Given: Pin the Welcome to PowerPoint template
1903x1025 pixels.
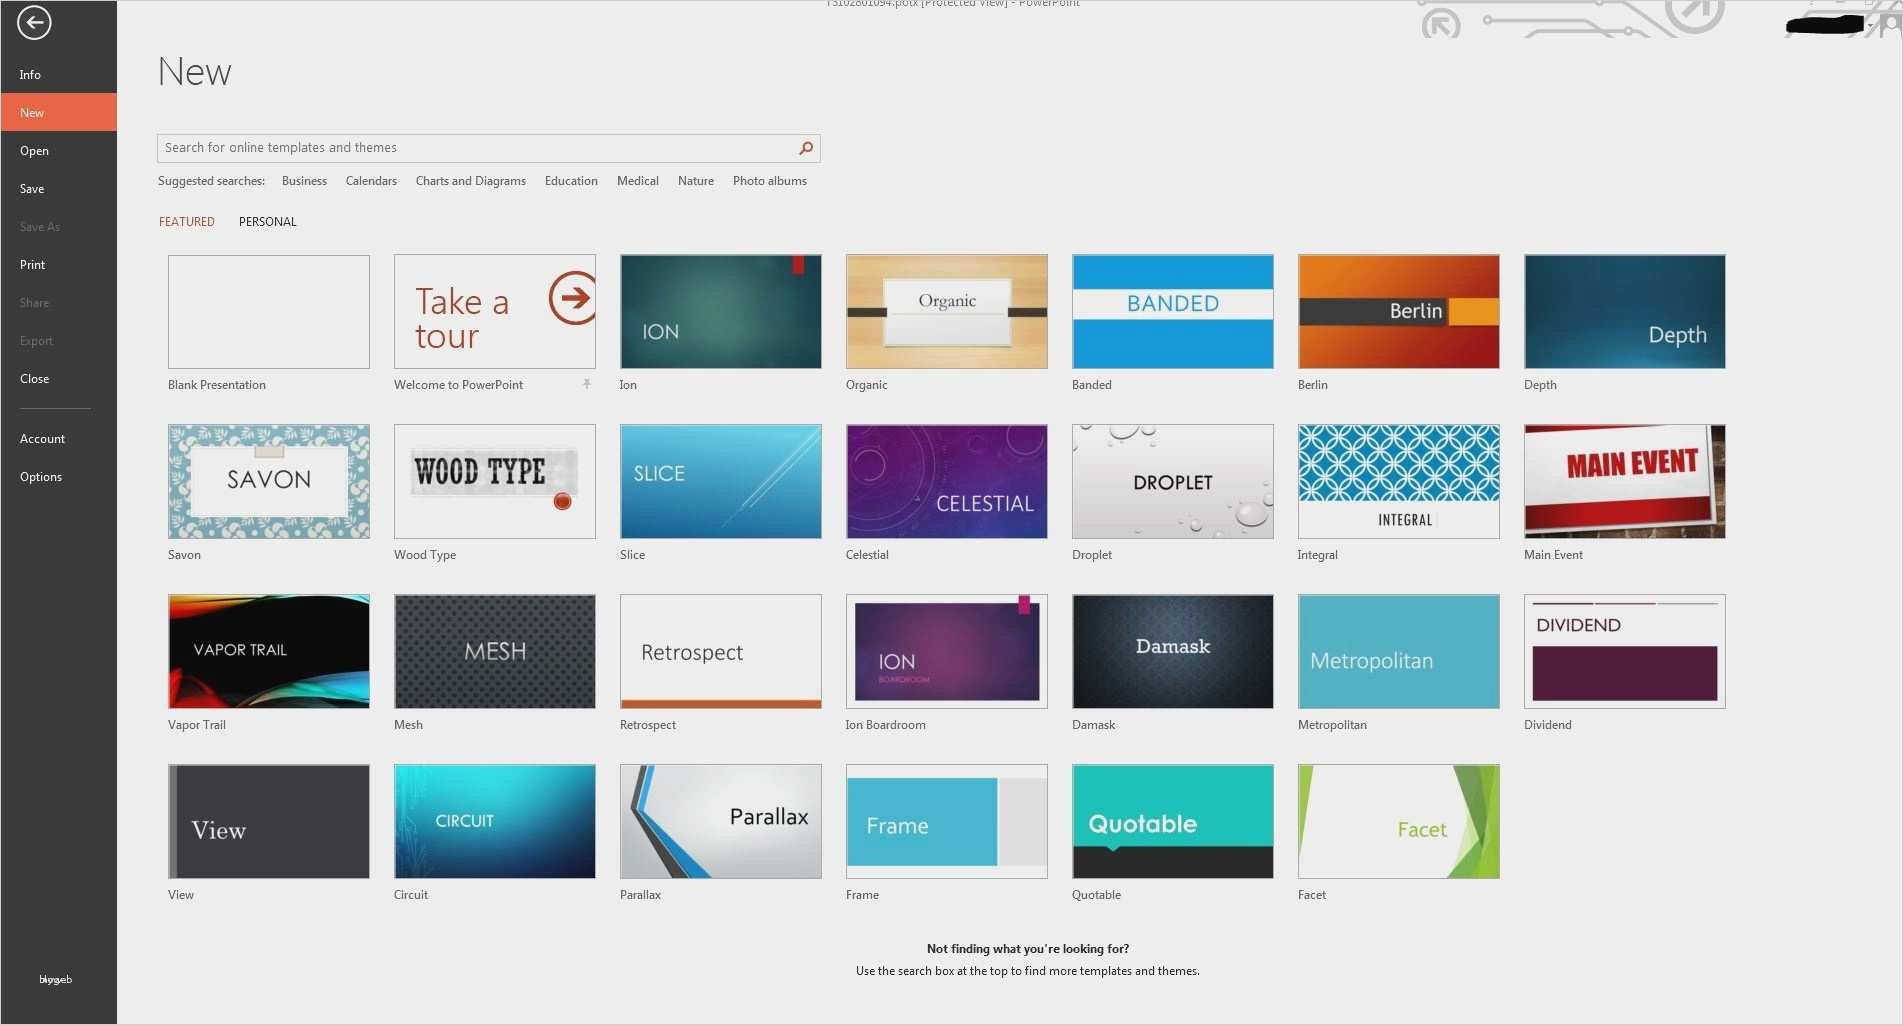Looking at the screenshot, I should 585,384.
